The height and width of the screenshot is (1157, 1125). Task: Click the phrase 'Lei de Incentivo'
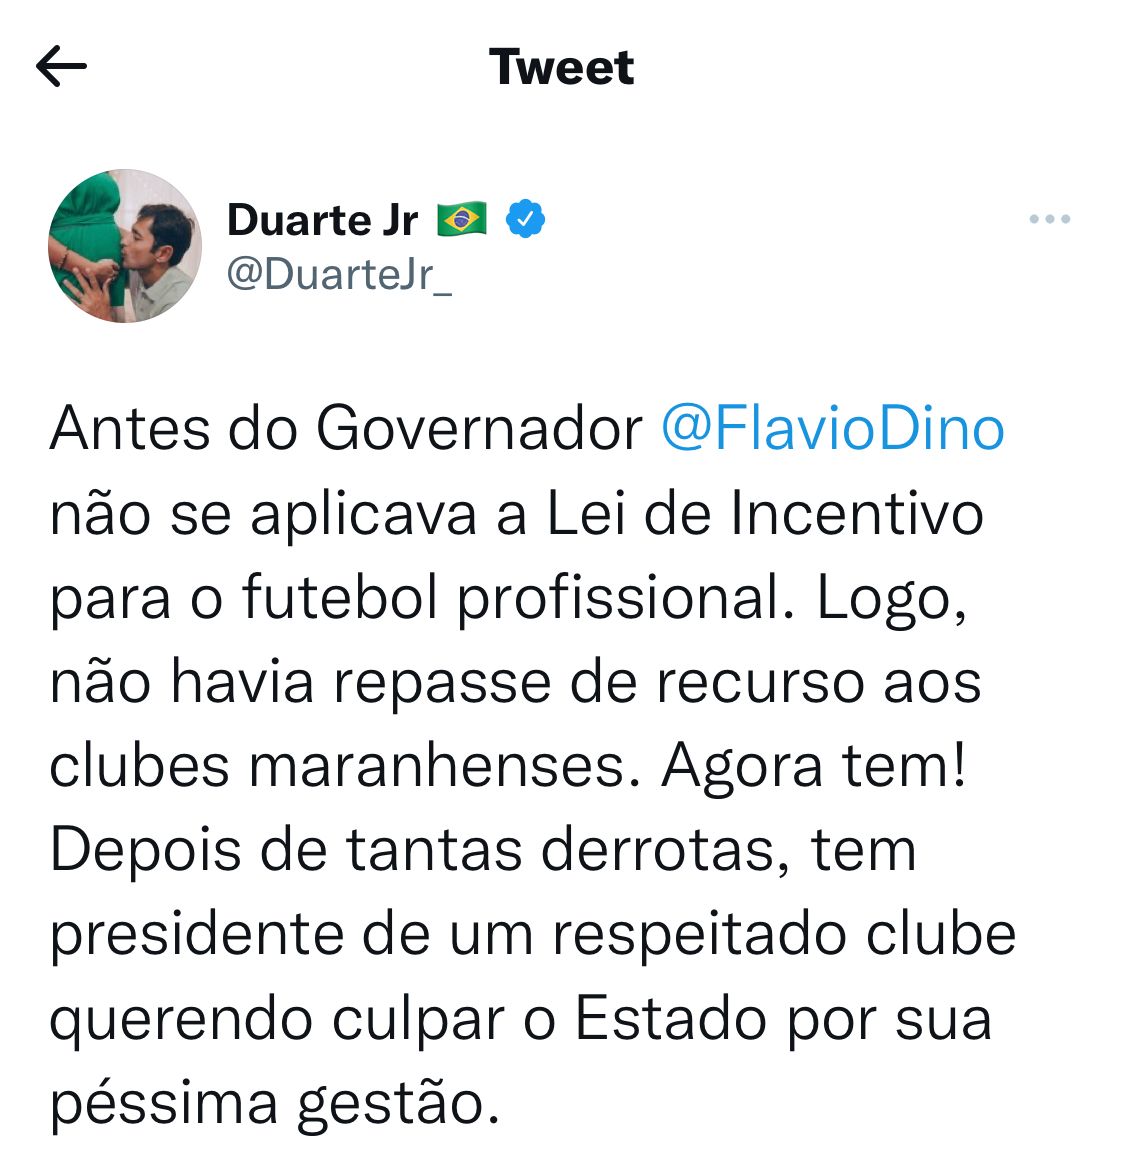[x=765, y=514]
